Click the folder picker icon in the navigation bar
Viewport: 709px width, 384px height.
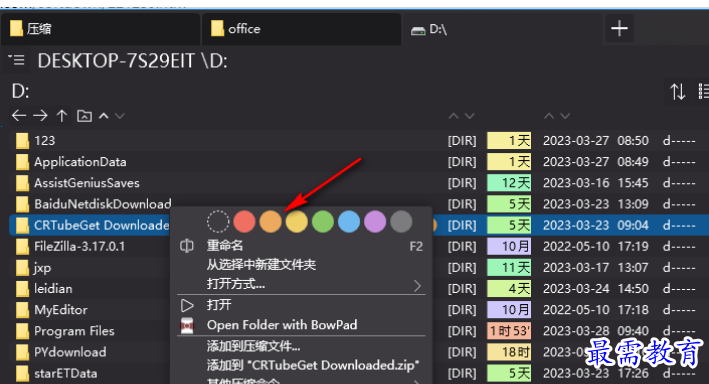tap(84, 116)
